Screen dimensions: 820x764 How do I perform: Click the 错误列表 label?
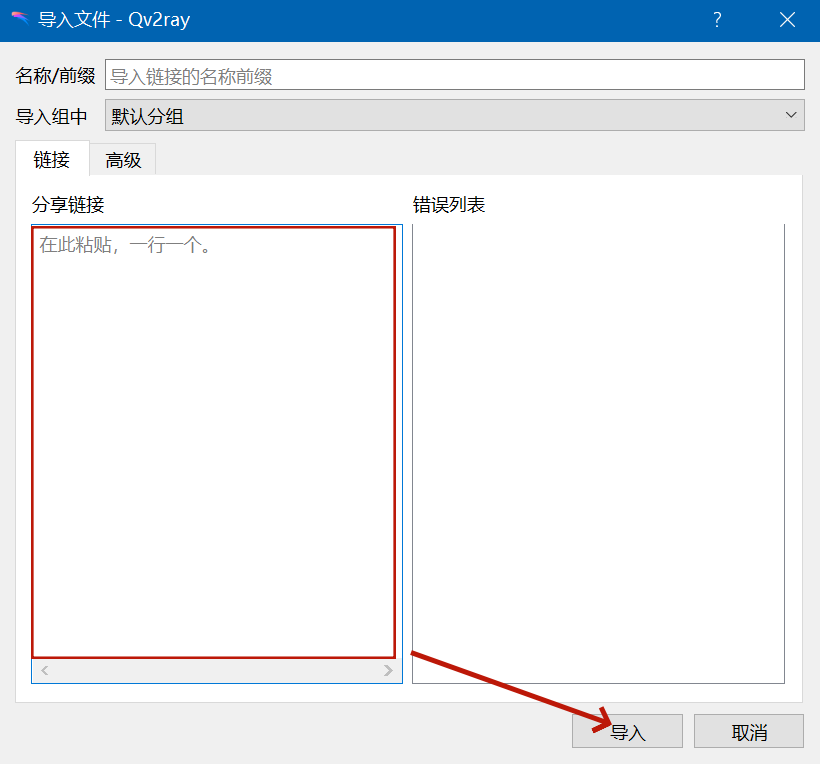pos(449,204)
